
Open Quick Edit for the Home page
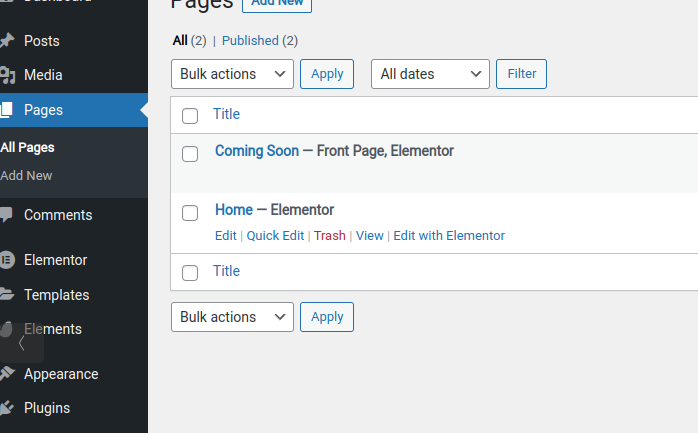tap(275, 236)
